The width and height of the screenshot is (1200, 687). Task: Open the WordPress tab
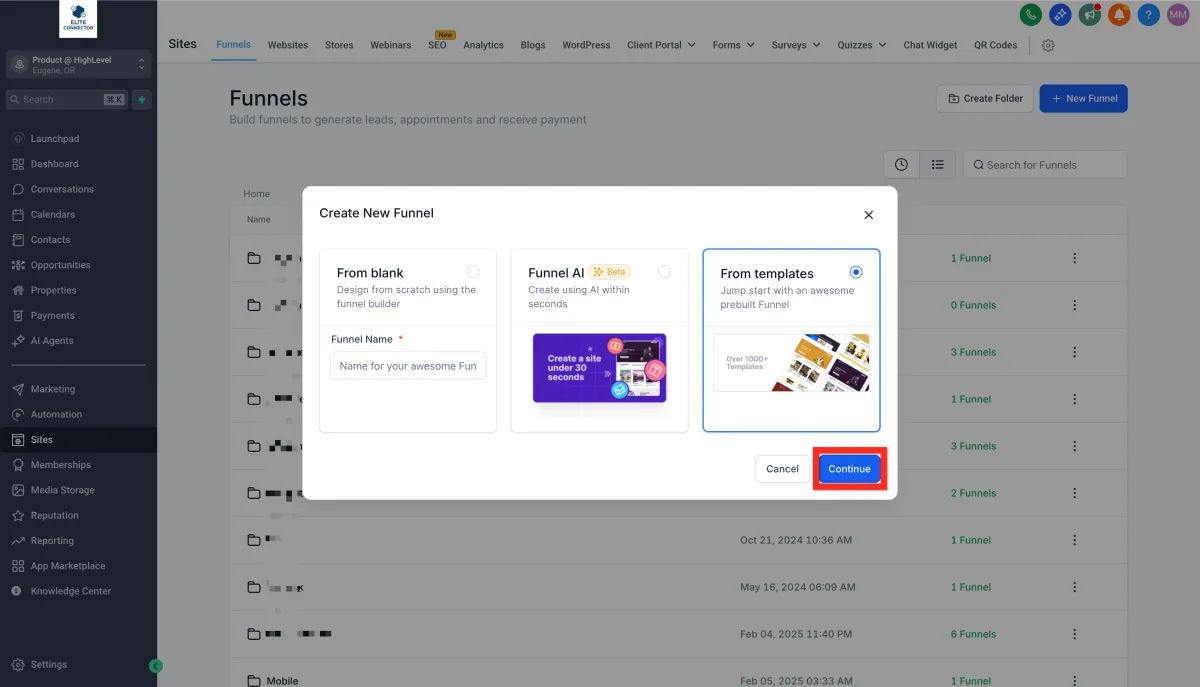(x=586, y=45)
